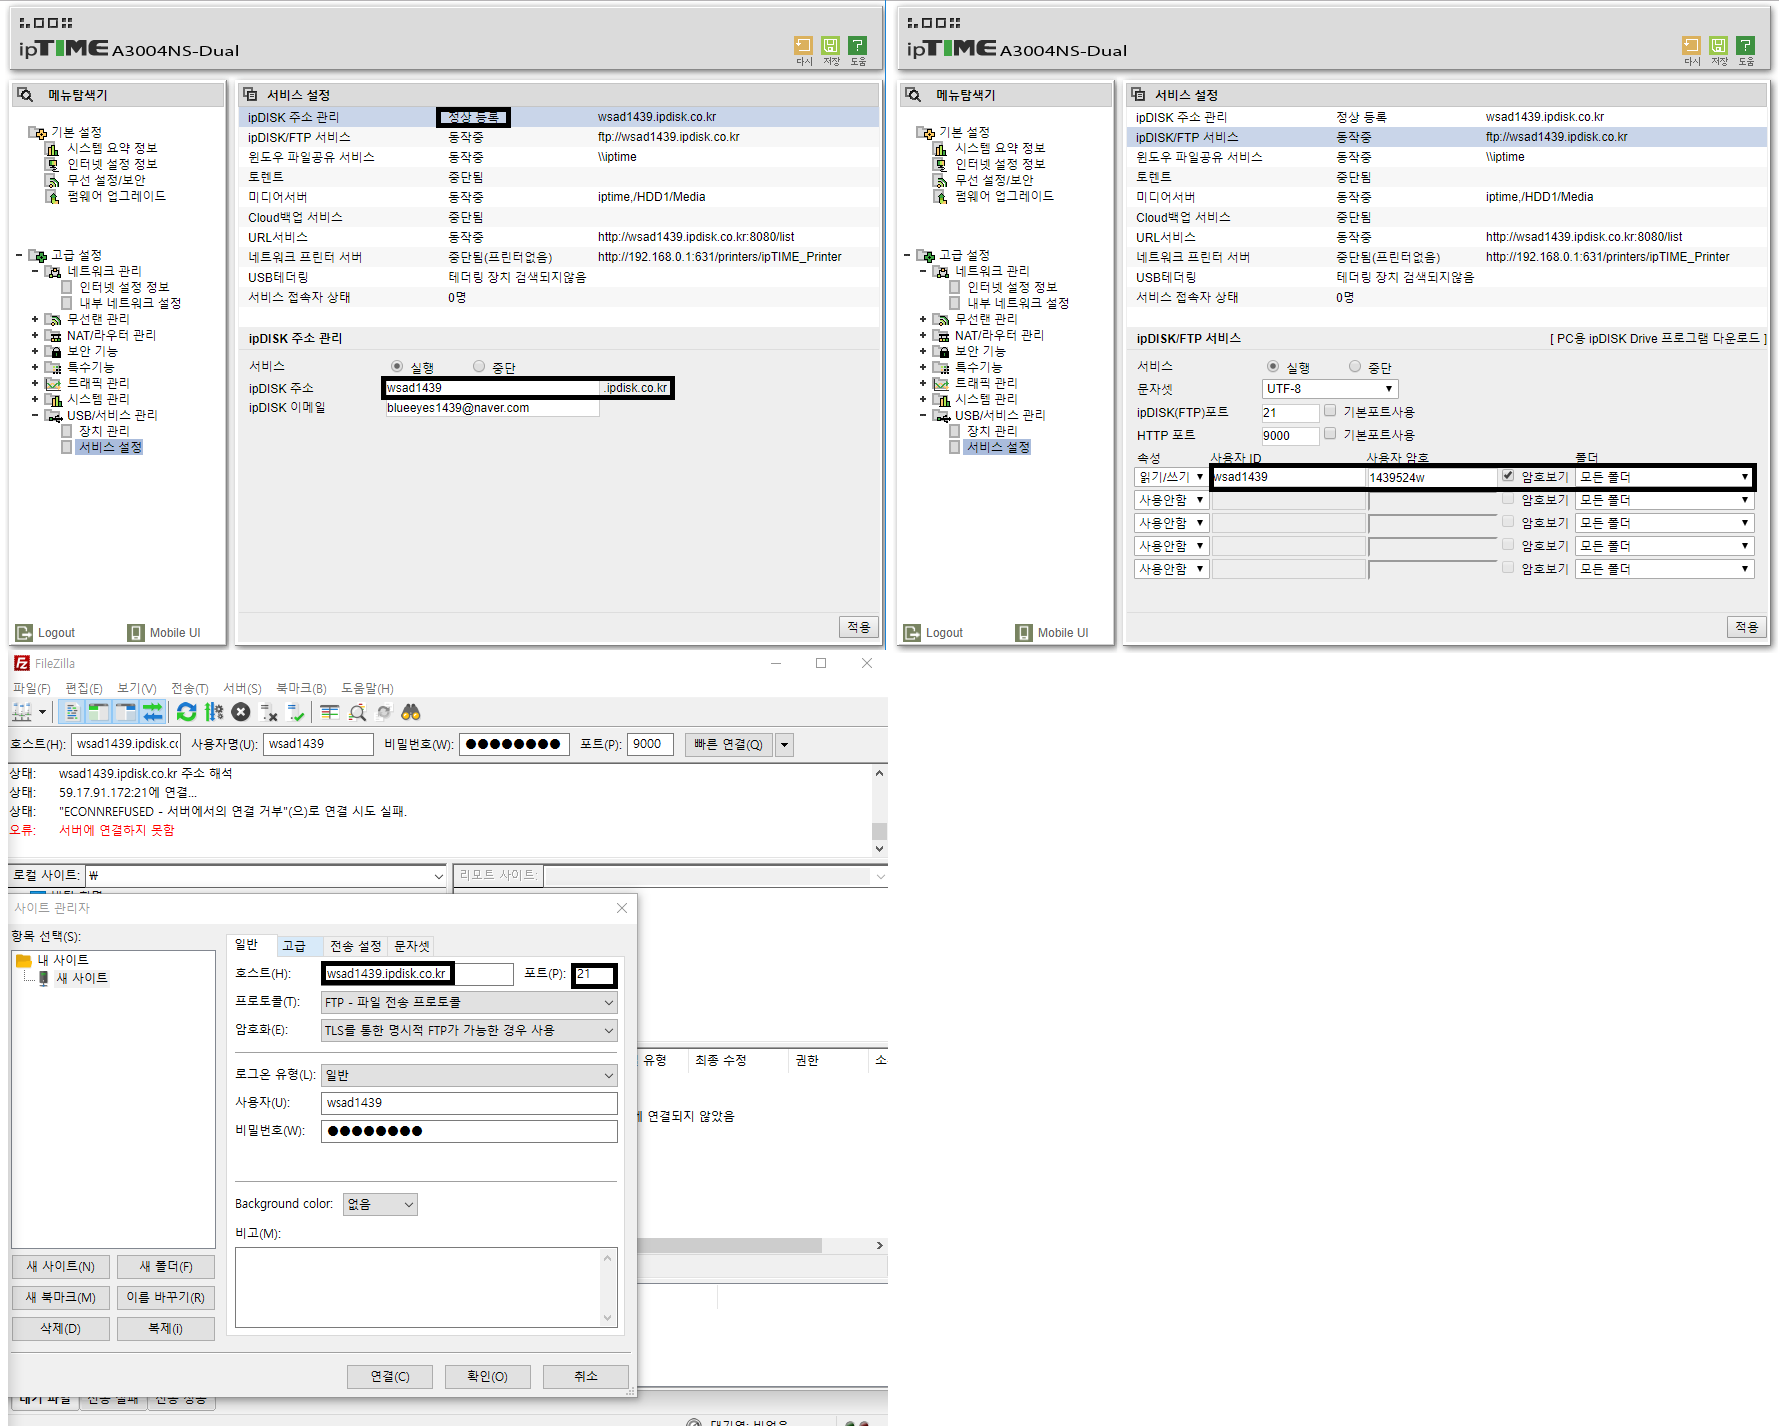Click 새 사이트(N) button
Screen dimensions: 1779x1426
click(61, 1267)
